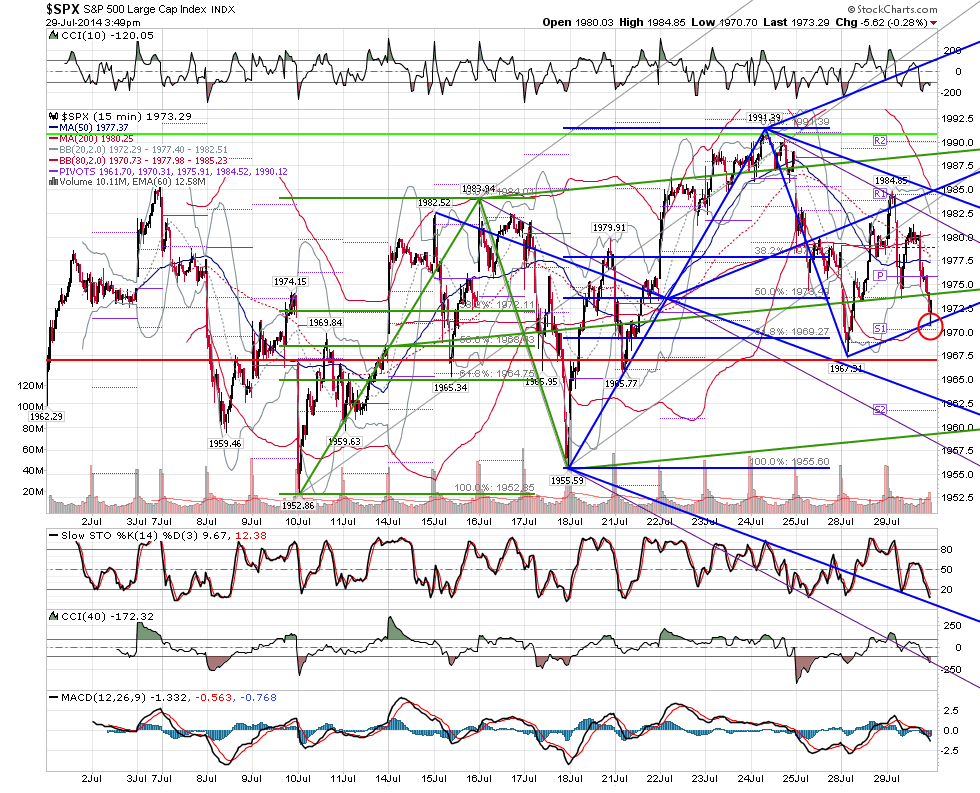Image resolution: width=980 pixels, height=793 pixels.
Task: Click the line icon beside CCI(10)
Action: tap(54, 36)
